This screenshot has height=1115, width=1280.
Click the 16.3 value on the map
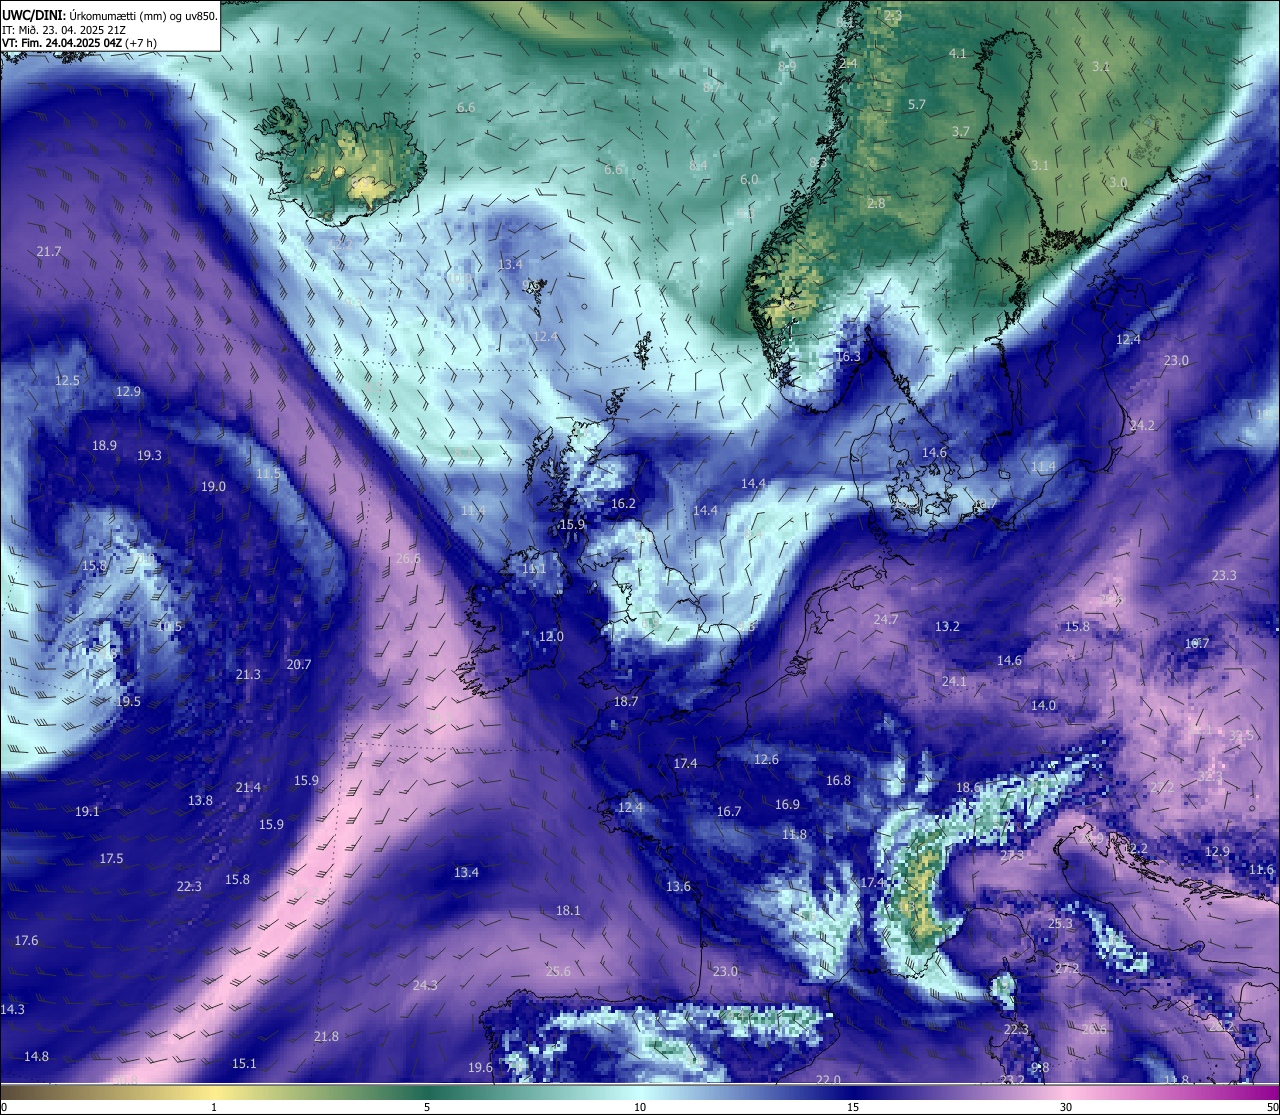click(847, 357)
